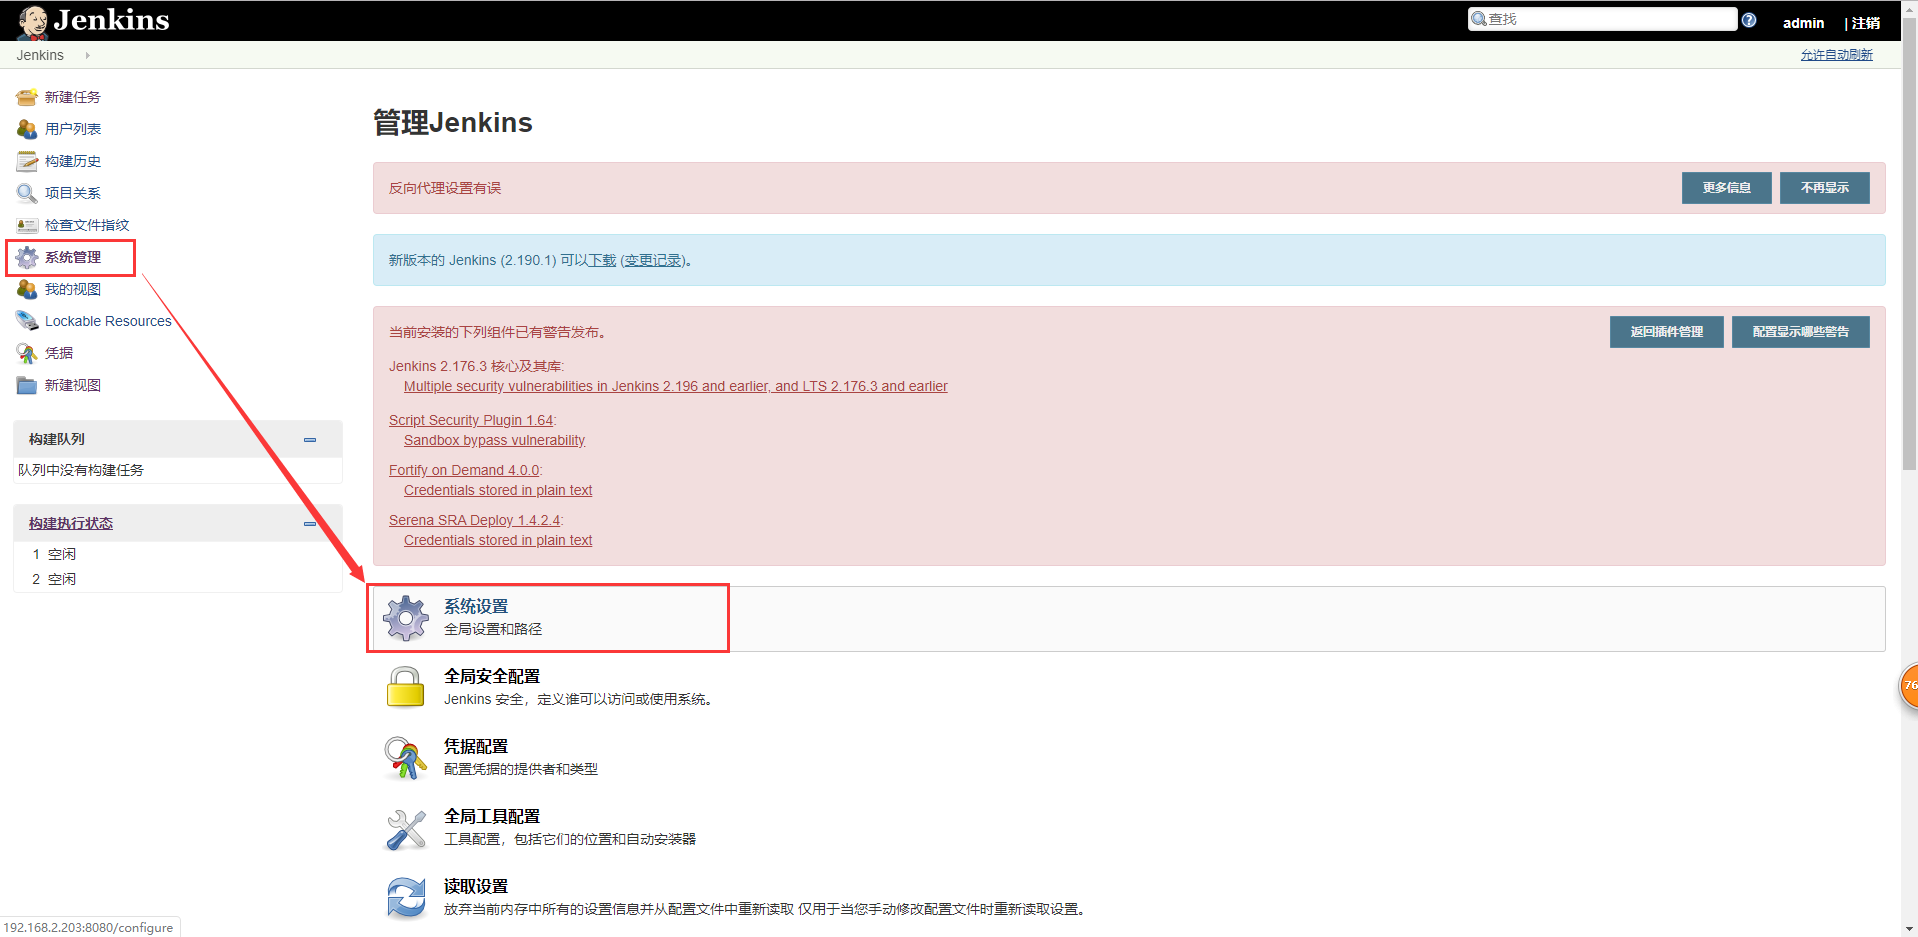Click the refresh arrows icon for 读取设置
1918x937 pixels.
coord(406,897)
